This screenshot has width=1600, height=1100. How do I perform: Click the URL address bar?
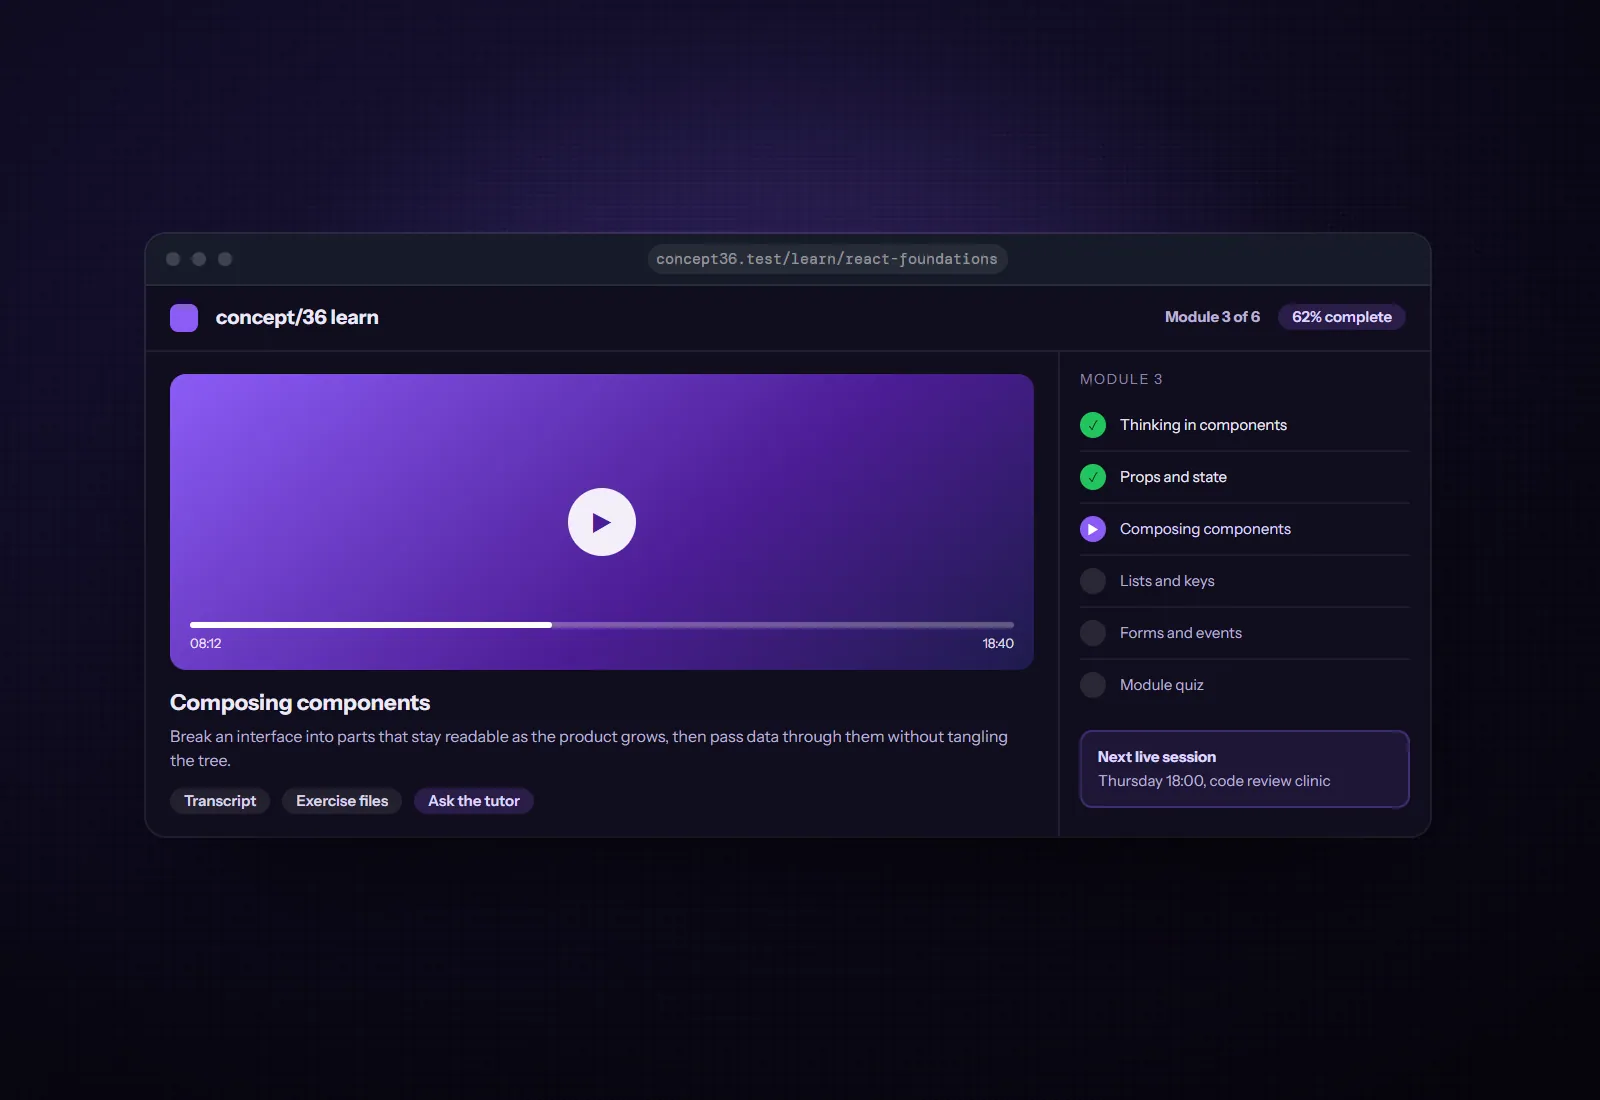827,259
